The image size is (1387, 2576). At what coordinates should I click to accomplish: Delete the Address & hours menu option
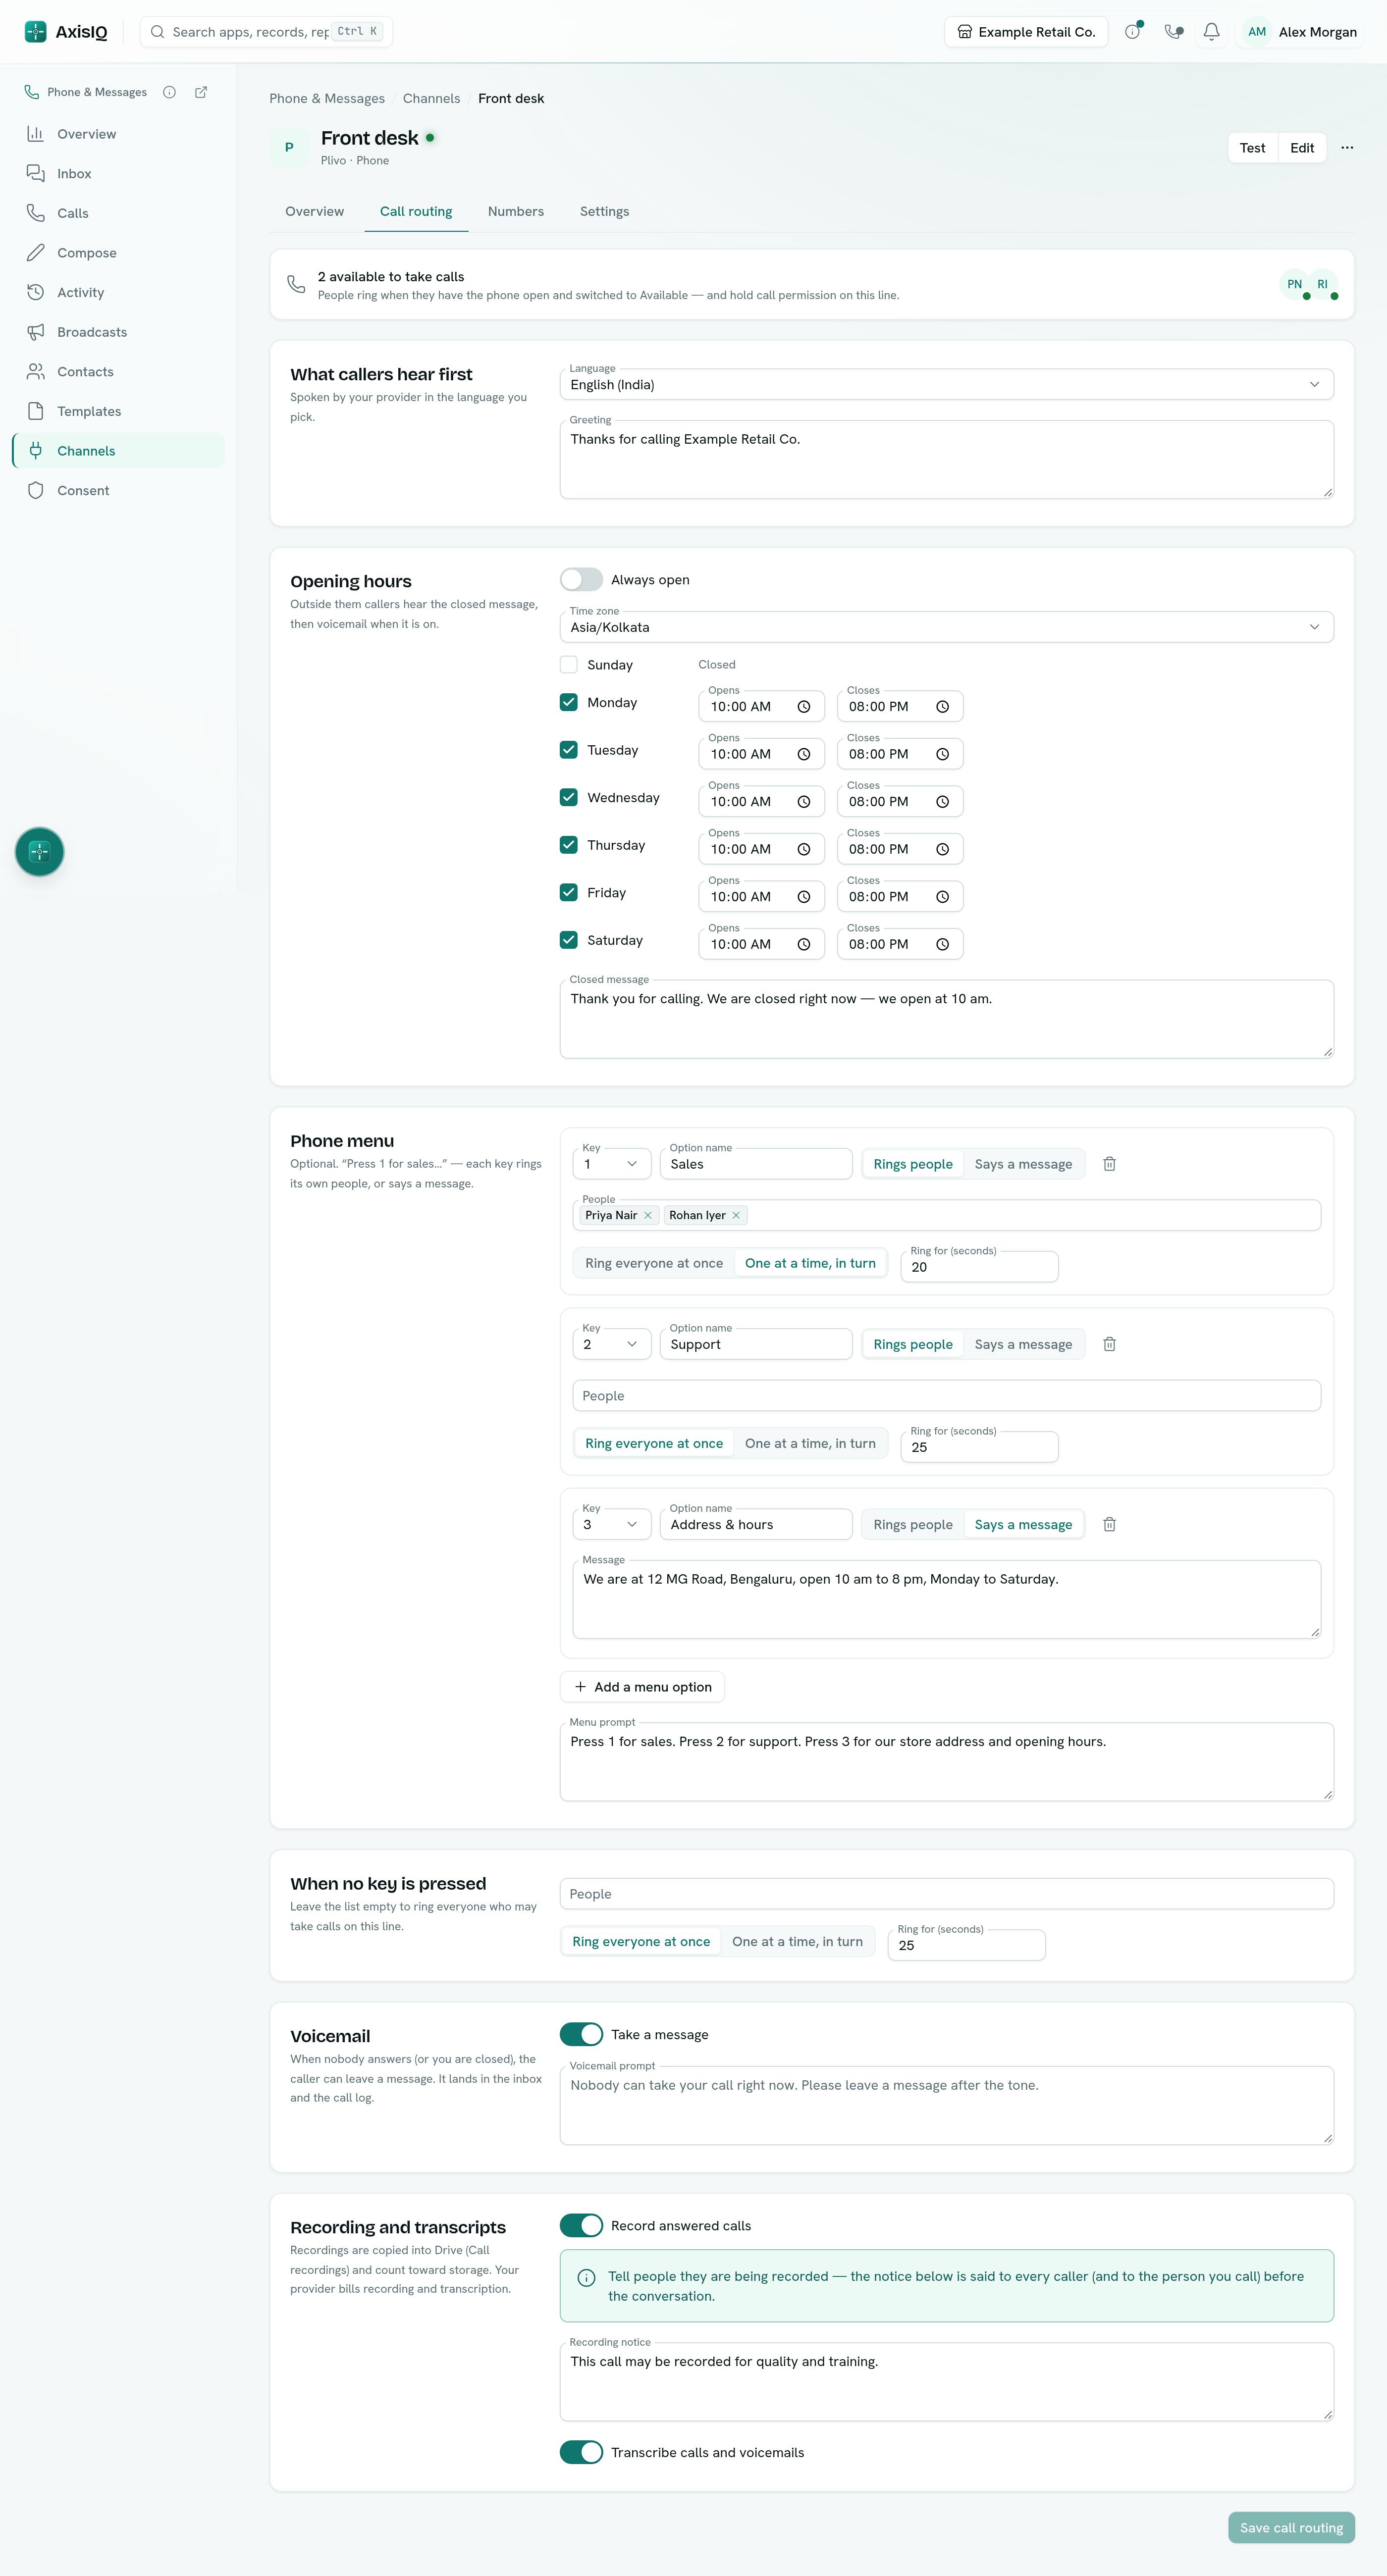coord(1109,1524)
